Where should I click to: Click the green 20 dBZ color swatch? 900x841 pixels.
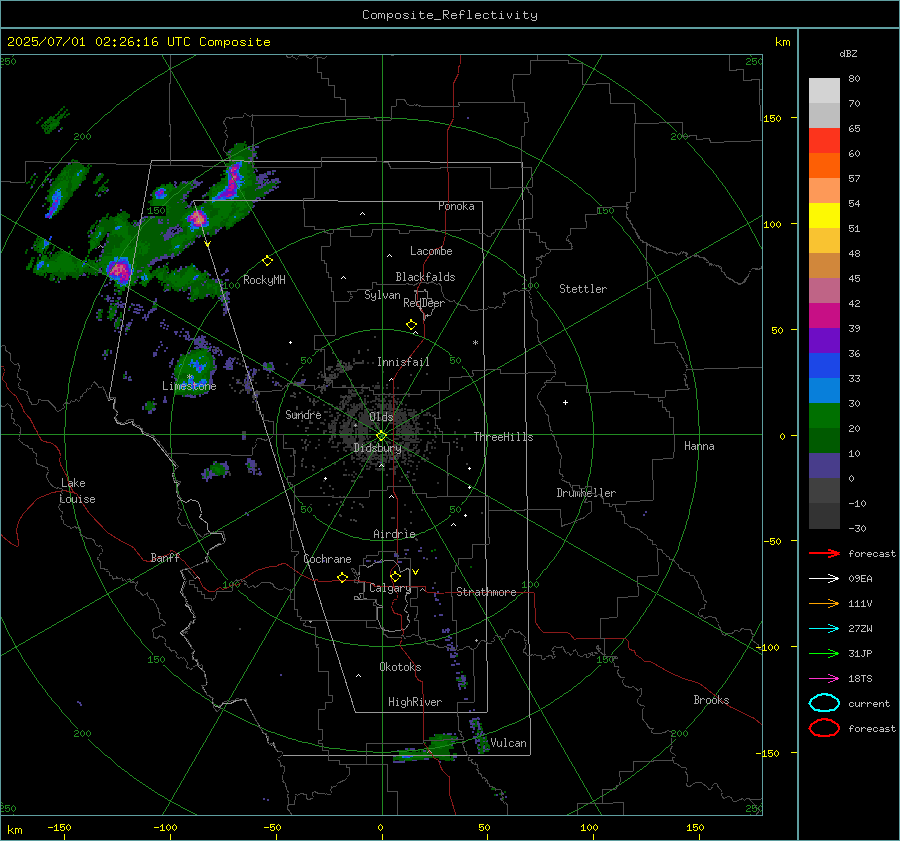[824, 416]
